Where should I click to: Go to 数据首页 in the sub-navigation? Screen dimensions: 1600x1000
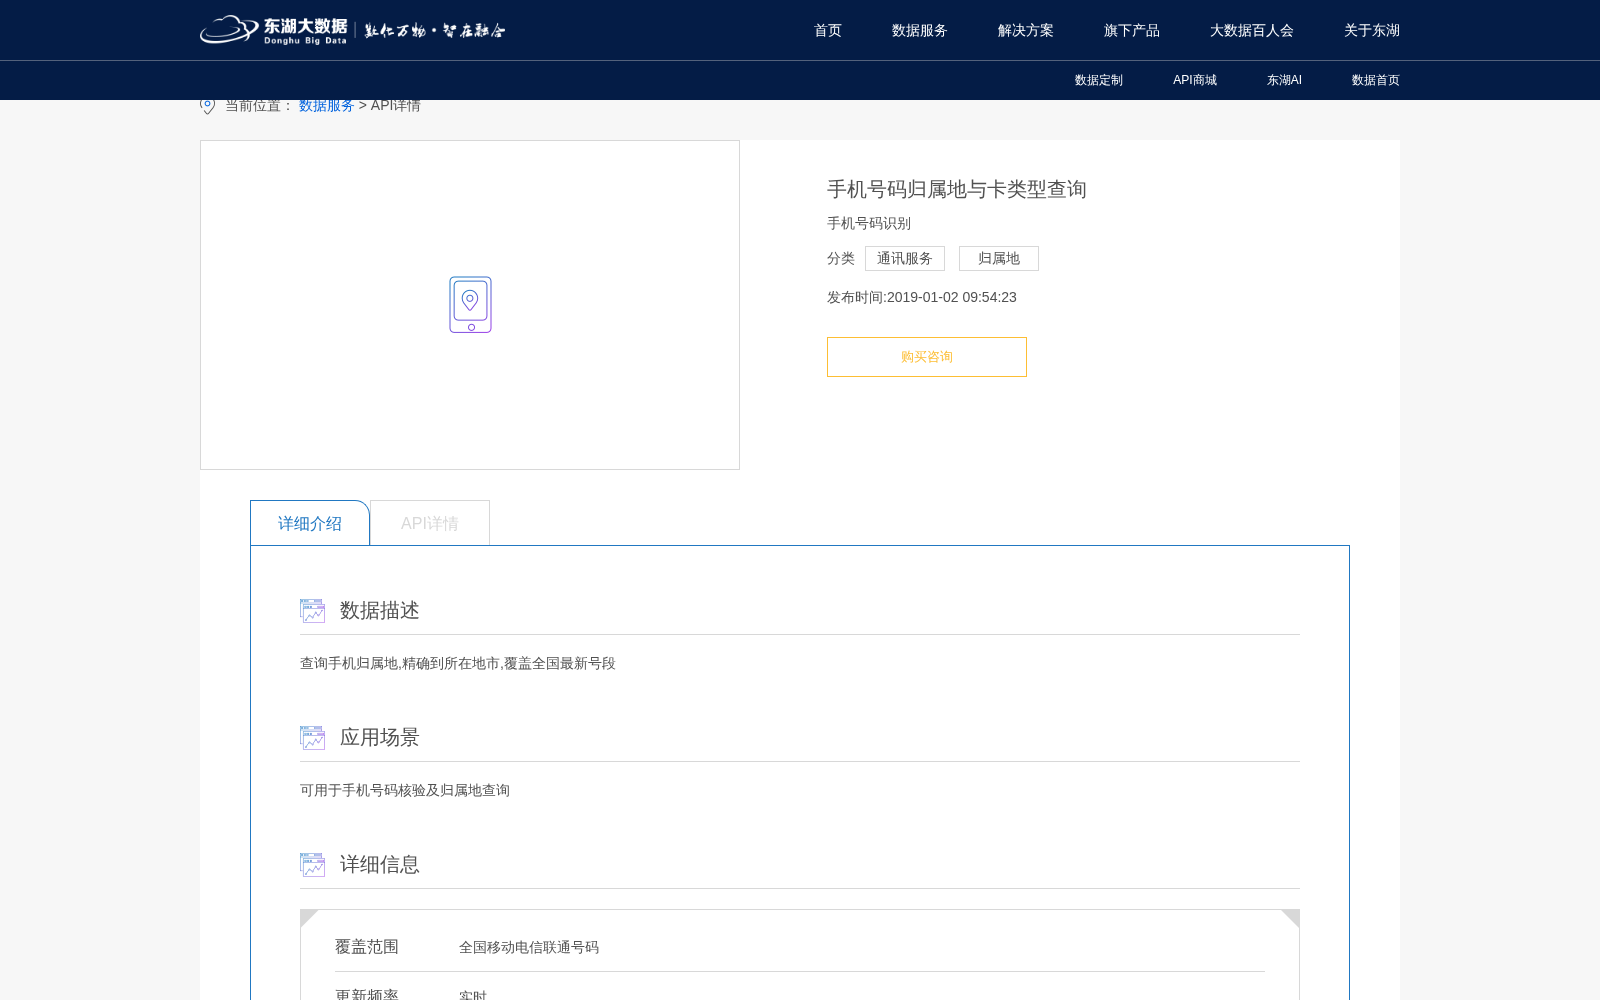pyautogui.click(x=1376, y=80)
